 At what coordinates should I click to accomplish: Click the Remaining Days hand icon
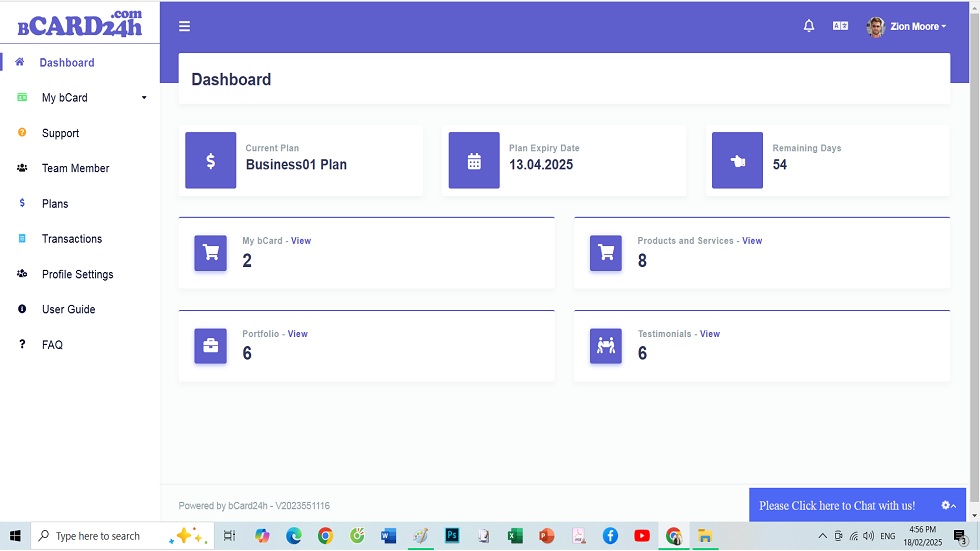coord(738,161)
